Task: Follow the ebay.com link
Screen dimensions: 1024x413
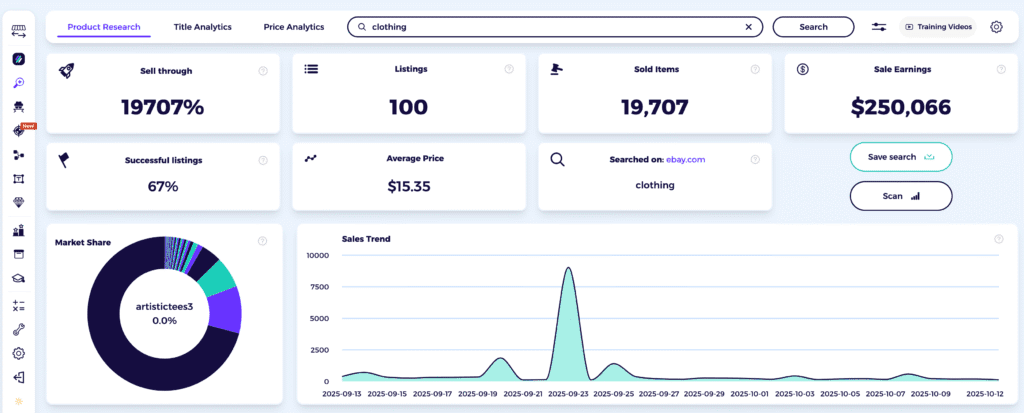Action: click(x=686, y=159)
